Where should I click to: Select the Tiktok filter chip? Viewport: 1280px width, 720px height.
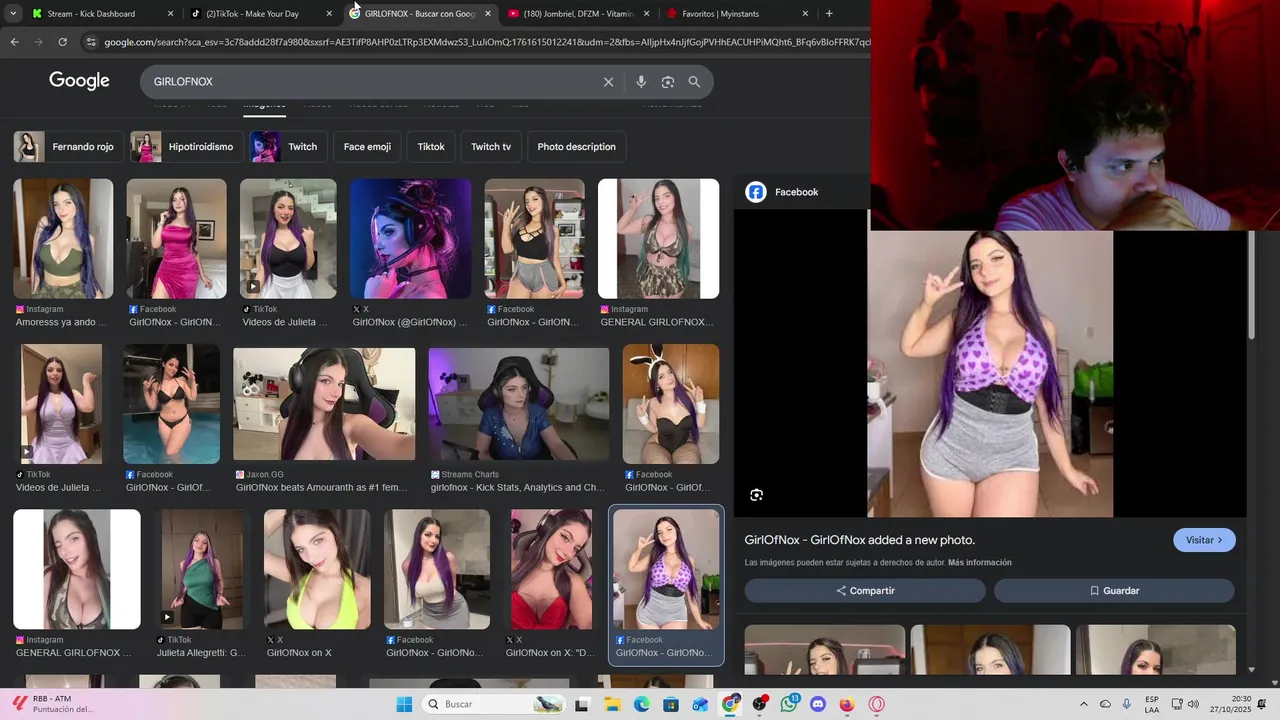(431, 147)
